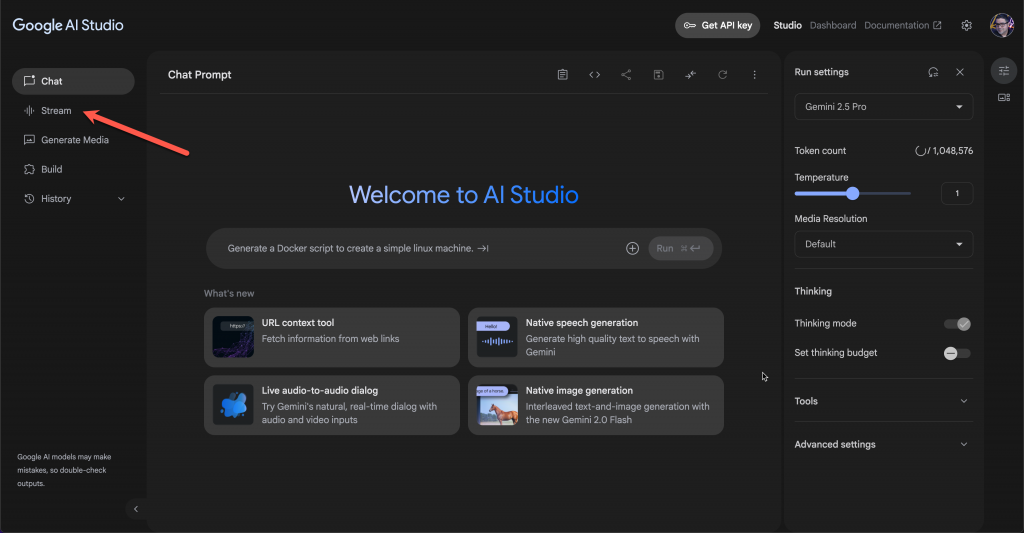Screen dimensions: 1024x533
Task: Save the prompt with the disk icon
Action: click(x=658, y=75)
